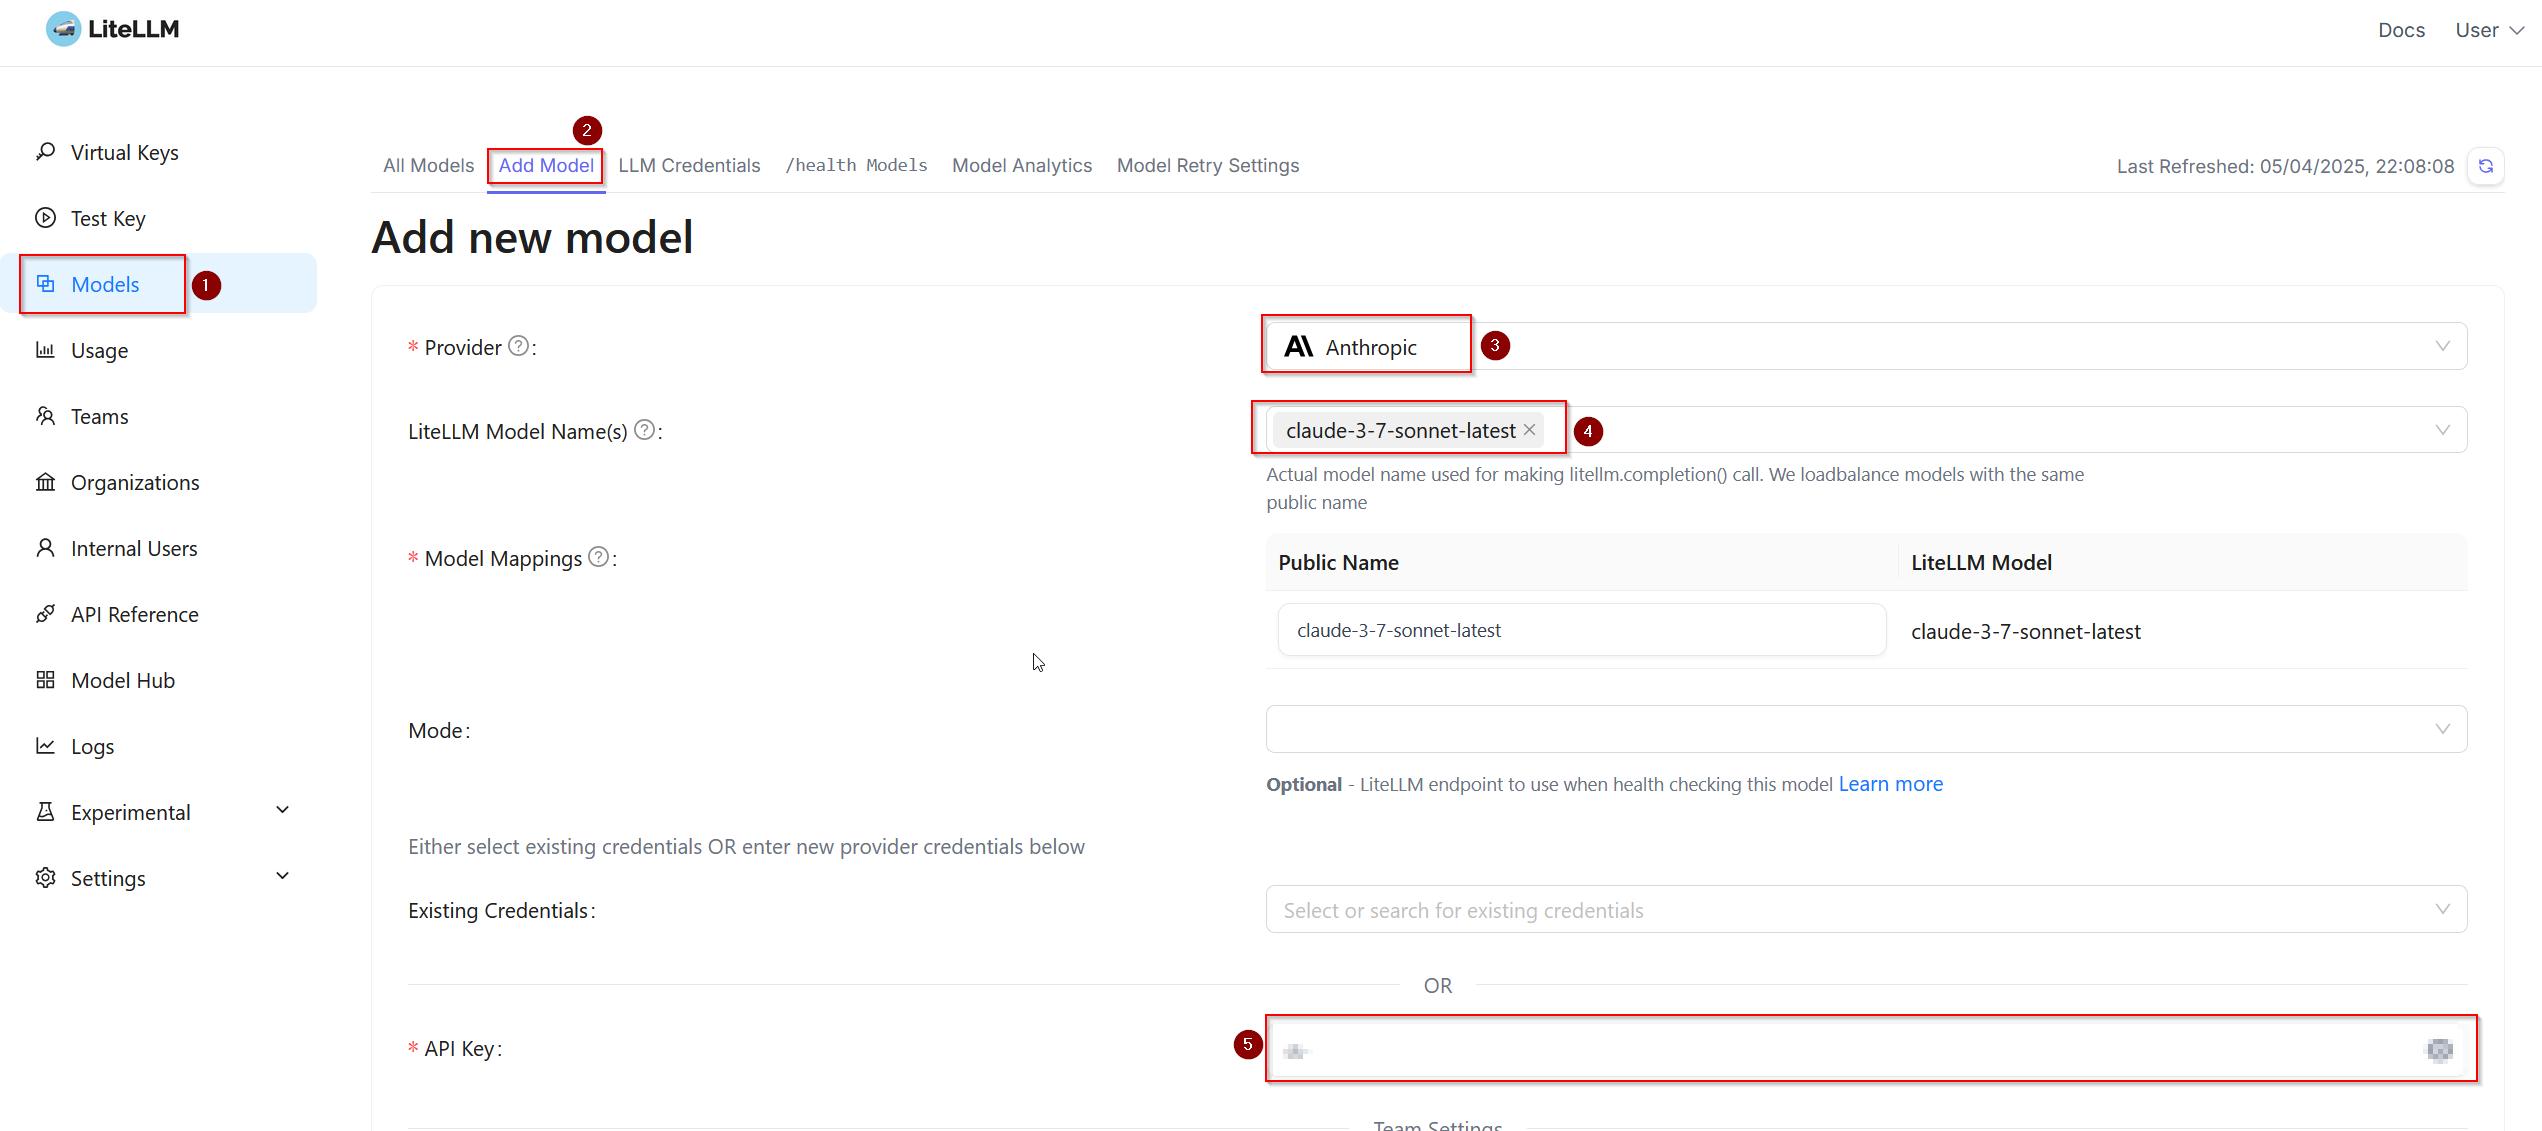Open the Existing Credentials dropdown
Viewport: 2542px width, 1131px height.
2444,909
